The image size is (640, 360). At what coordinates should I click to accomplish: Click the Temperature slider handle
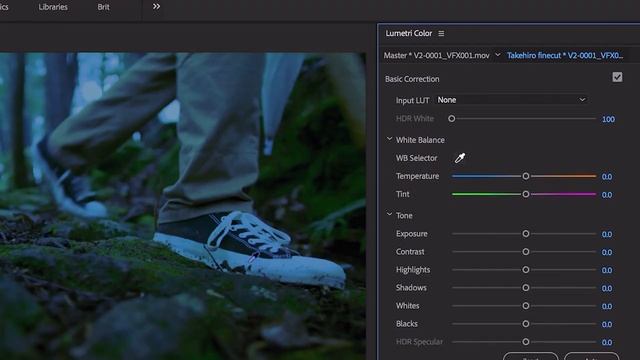coord(526,176)
